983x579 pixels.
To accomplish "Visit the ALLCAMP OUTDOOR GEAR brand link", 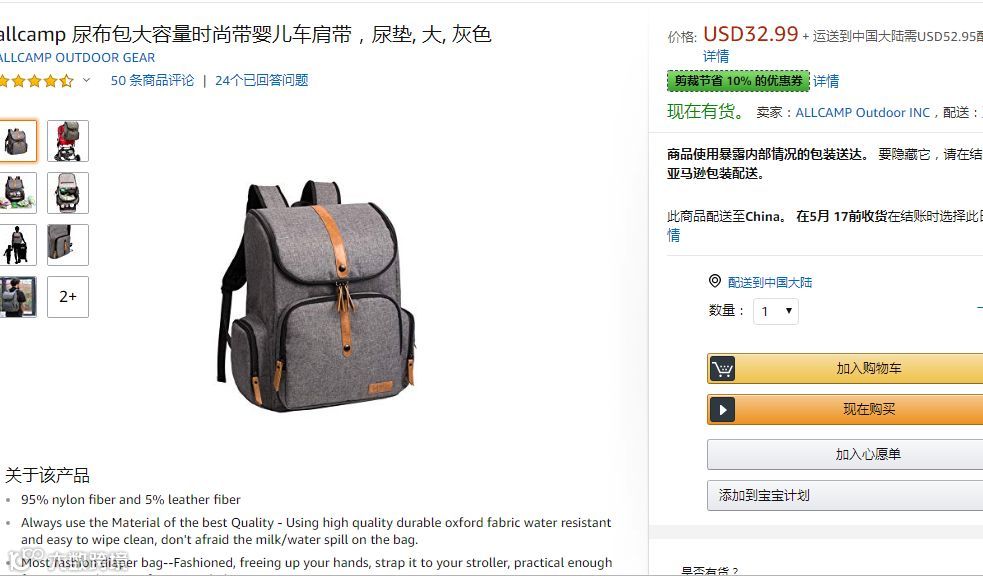I will (76, 58).
